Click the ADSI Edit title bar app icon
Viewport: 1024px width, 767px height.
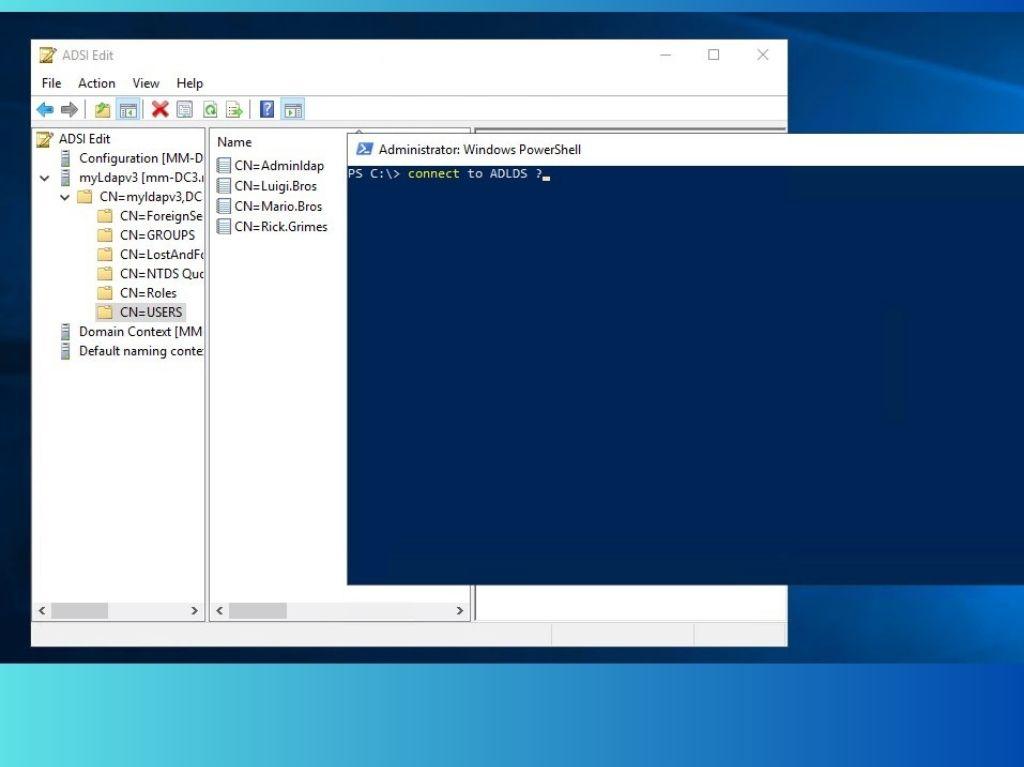click(47, 55)
